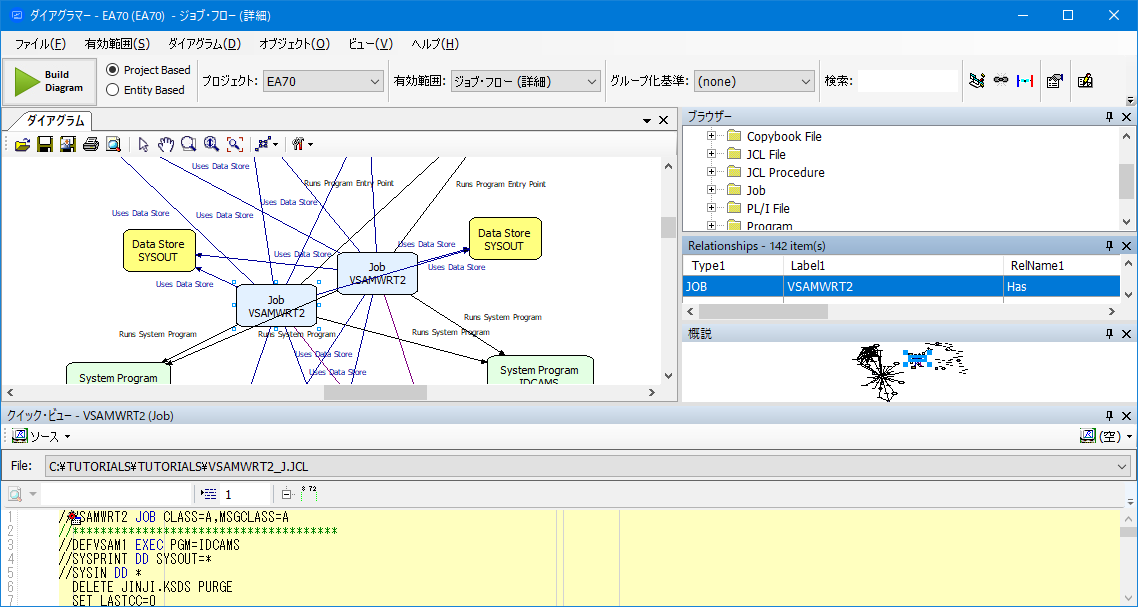Viewport: 1138px width, 607px height.
Task: Expand the Copybook File tree node
Action: [711, 136]
